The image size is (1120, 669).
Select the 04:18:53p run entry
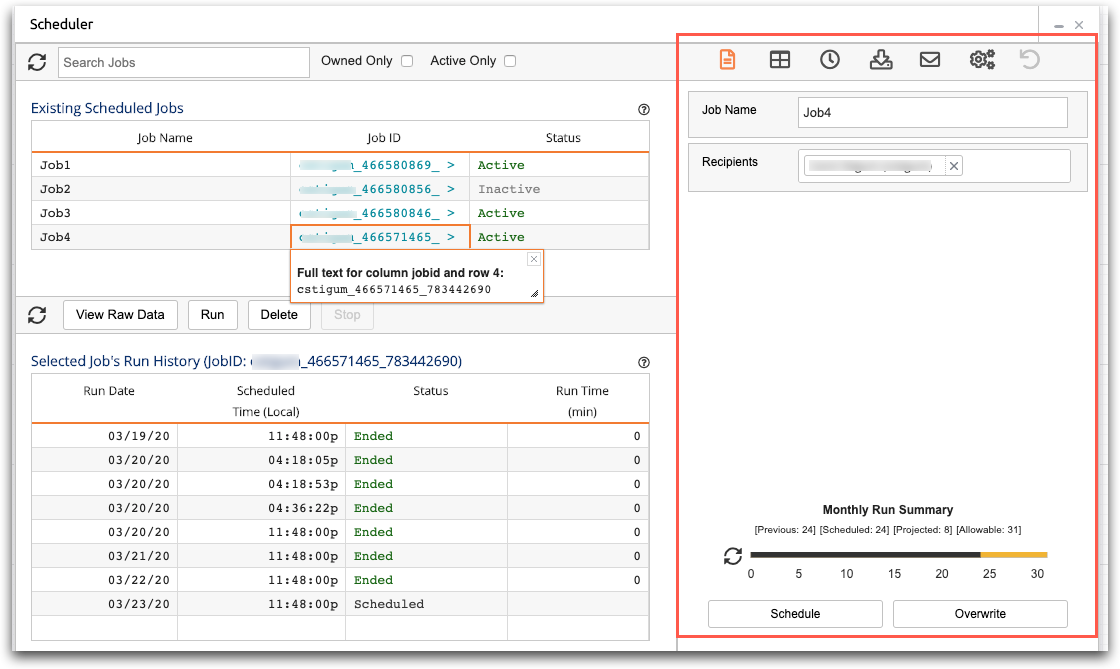coord(303,484)
